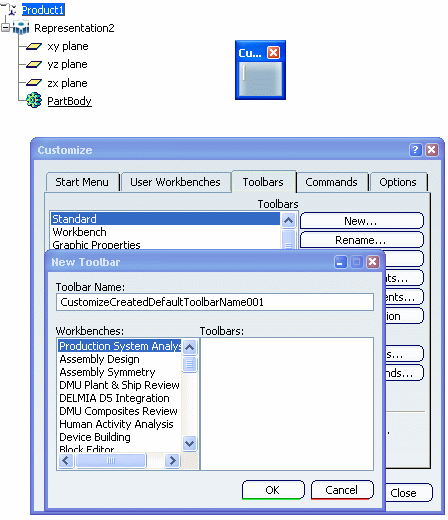
Task: Close the New Toolbar dialog
Action: click(x=373, y=262)
